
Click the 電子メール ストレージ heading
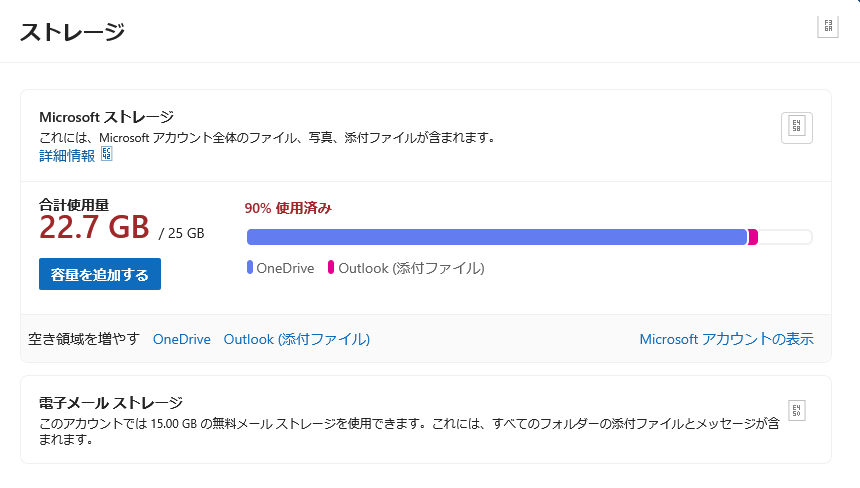click(x=110, y=403)
